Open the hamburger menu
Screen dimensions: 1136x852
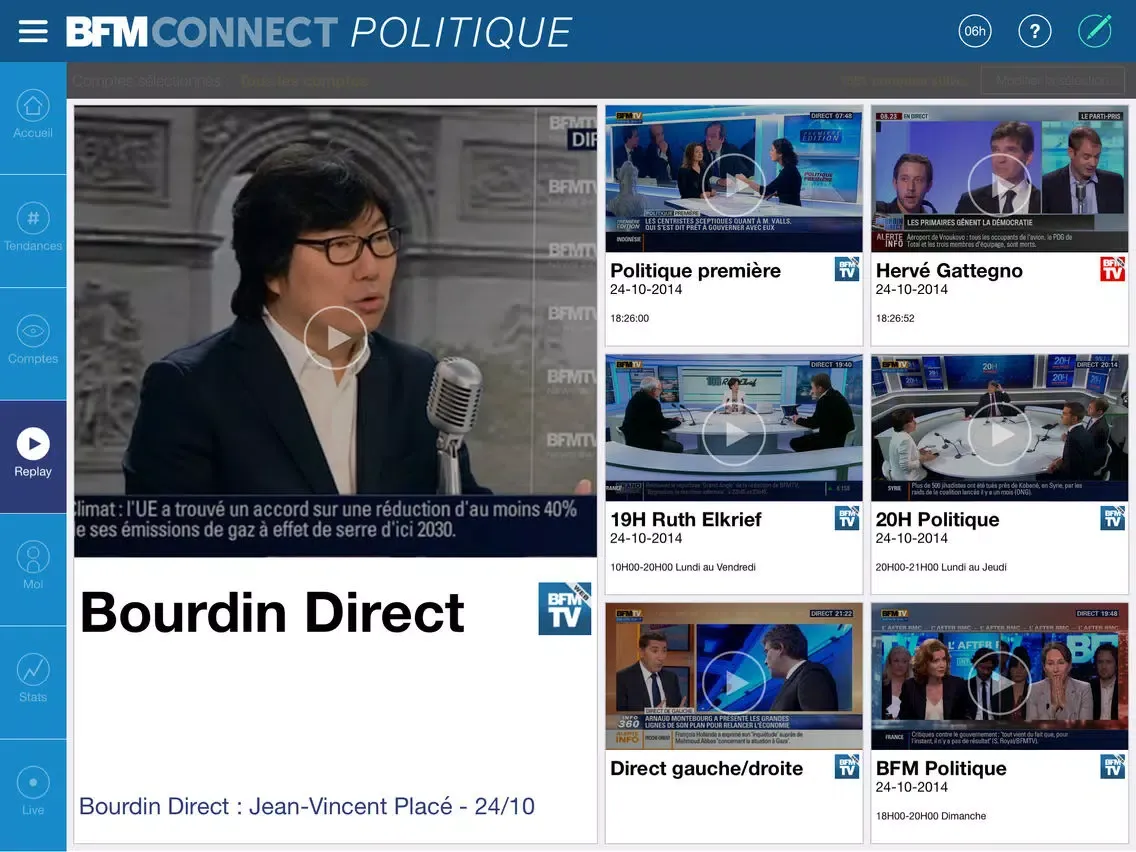click(x=33, y=32)
